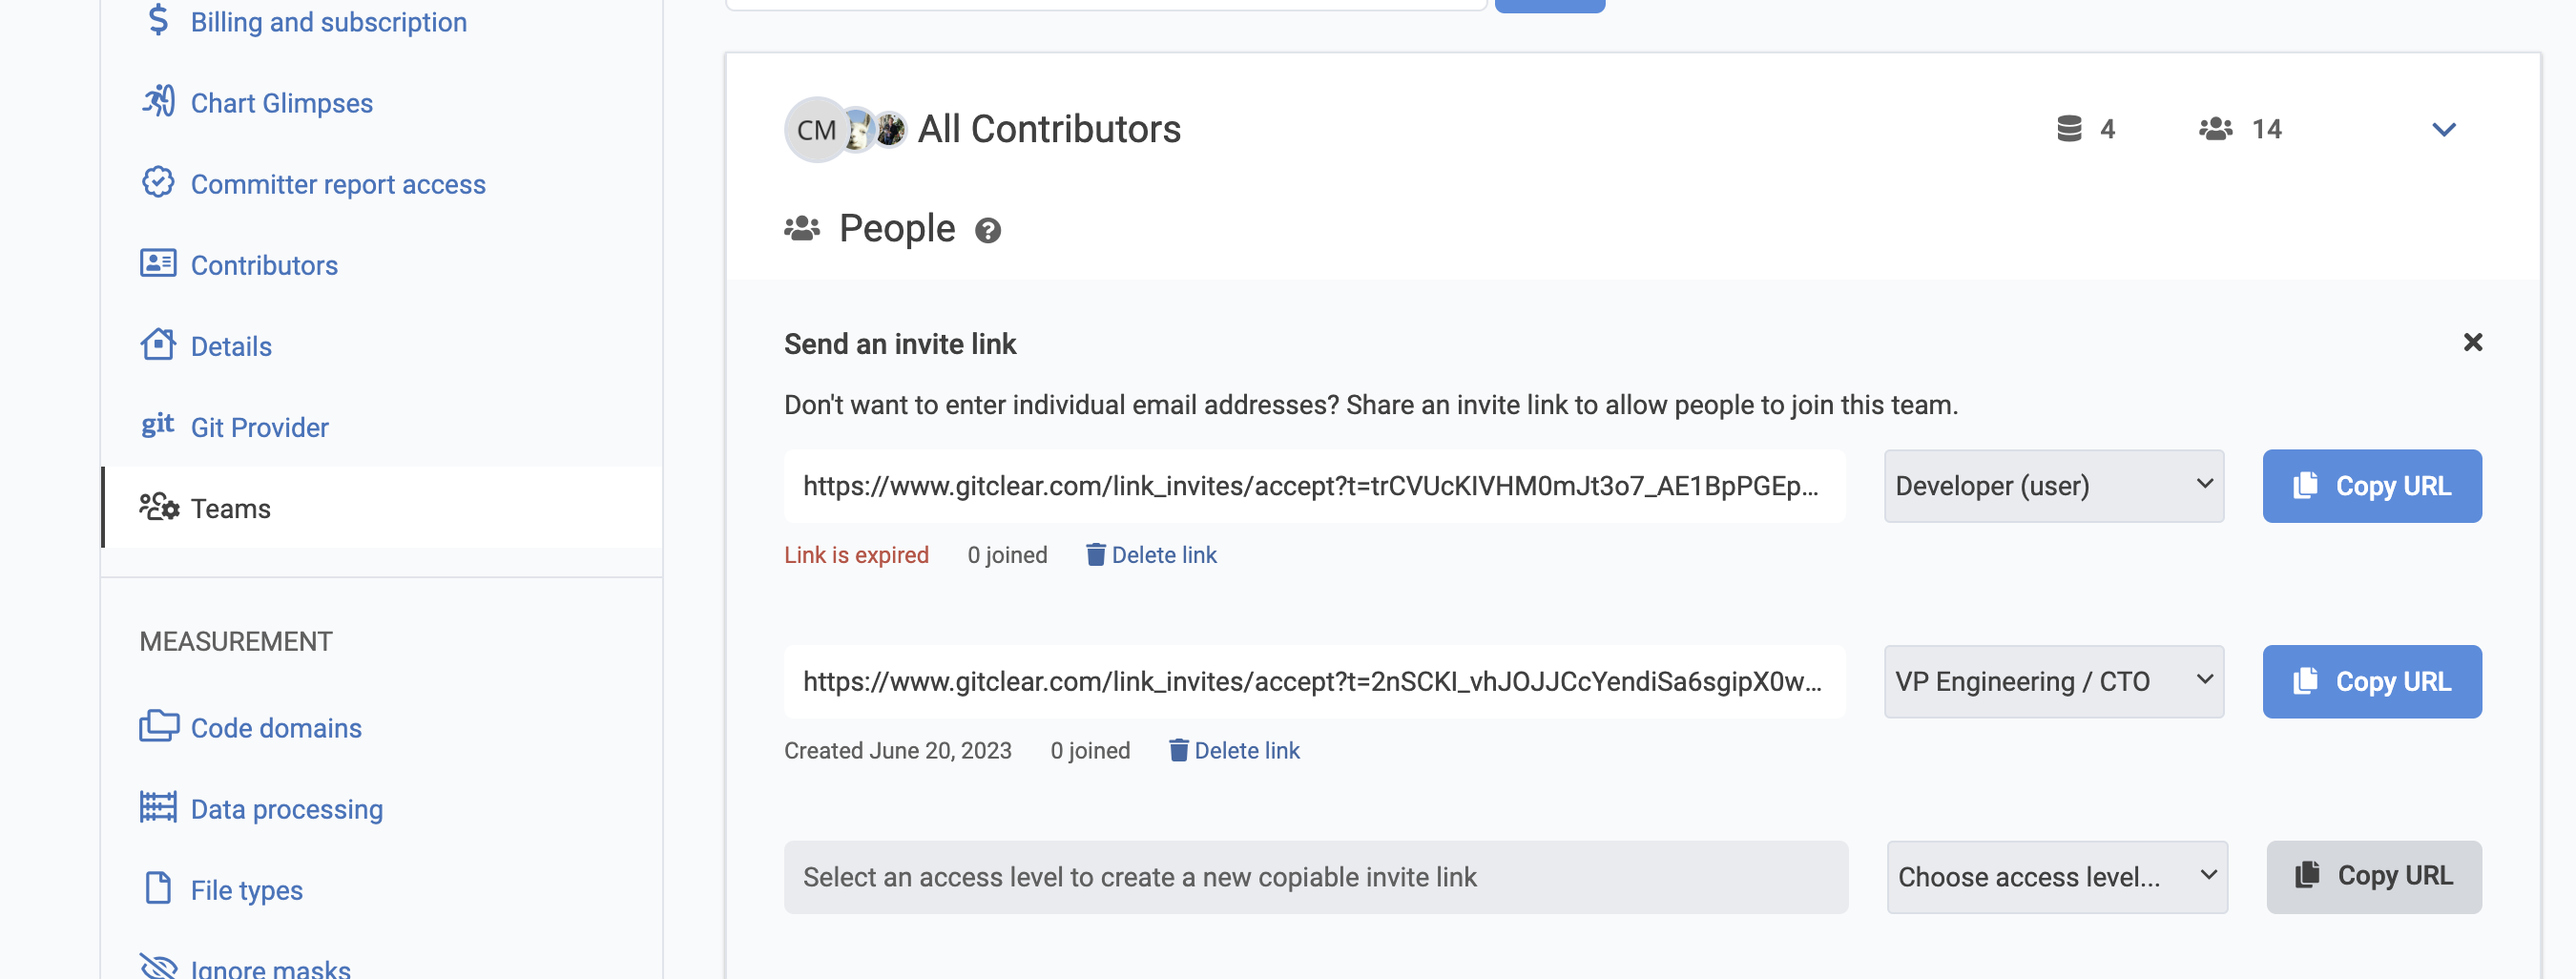Open the Choose access level dropdown
Screen dimensions: 2576x979
click(x=2057, y=877)
